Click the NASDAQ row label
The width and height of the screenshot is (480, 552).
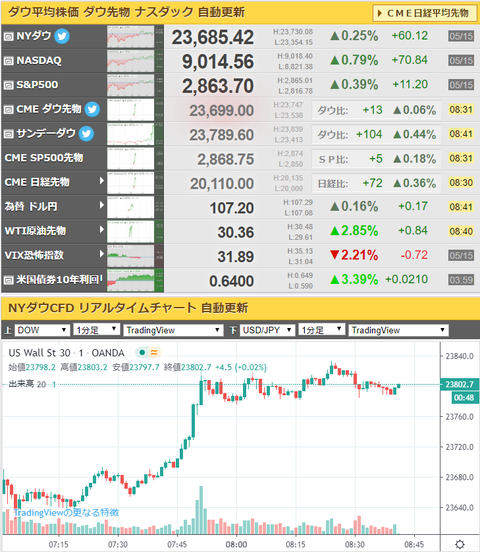[39, 61]
